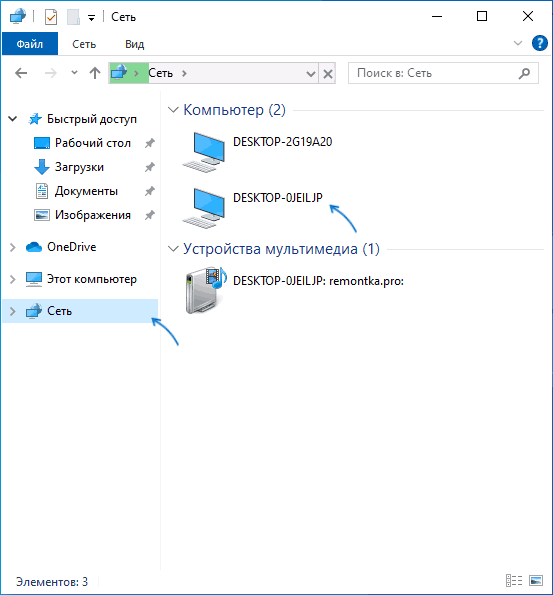The height and width of the screenshot is (595, 553).
Task: Switch to the Сеть ribbon tab
Action: coord(84,44)
